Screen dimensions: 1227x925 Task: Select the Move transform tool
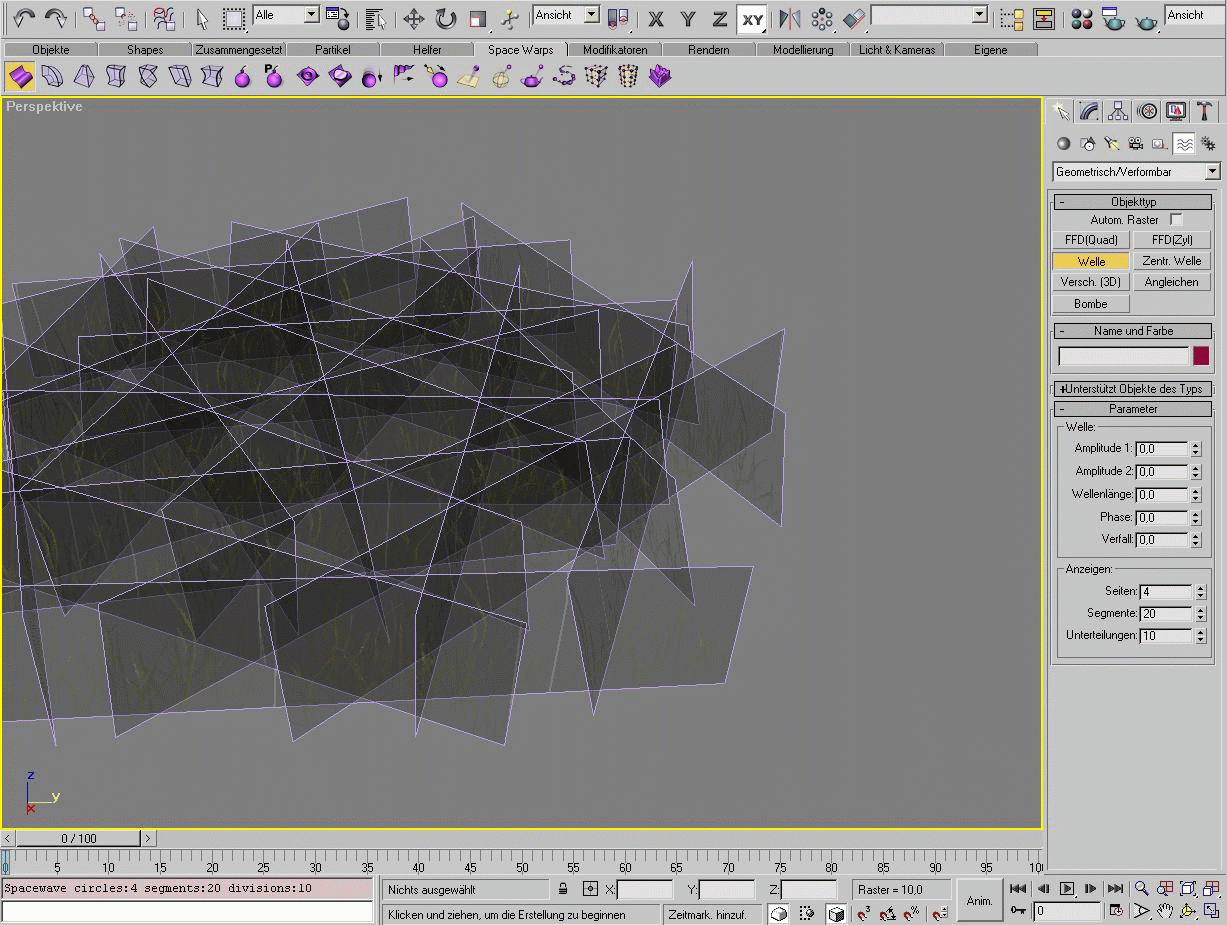click(x=413, y=18)
